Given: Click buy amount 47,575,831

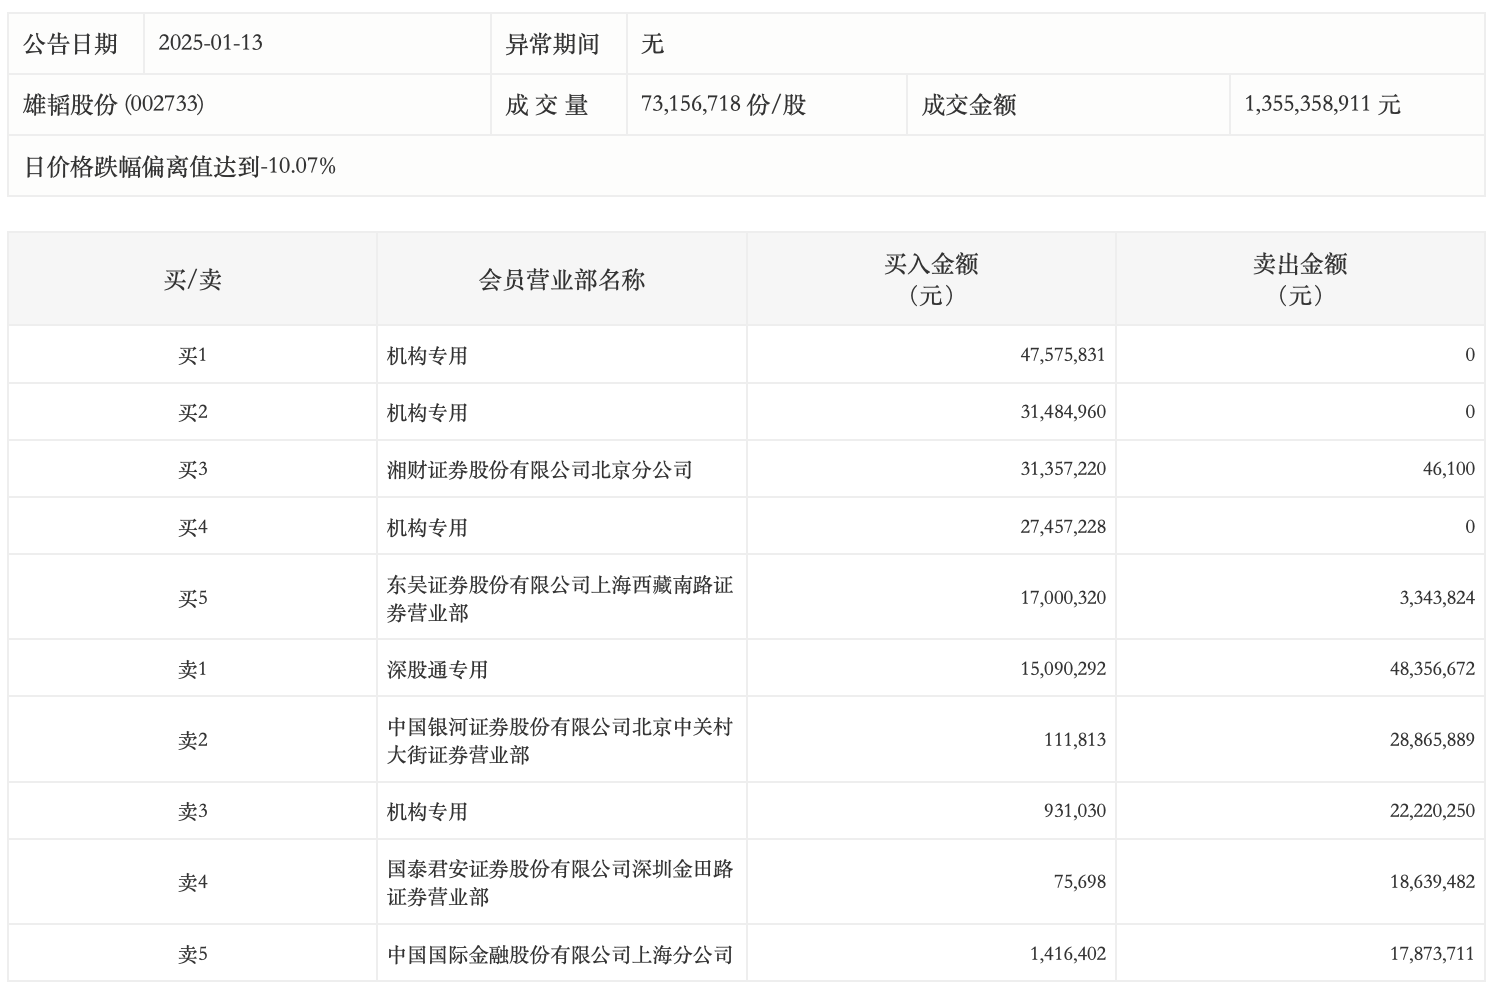Looking at the screenshot, I should click(x=1062, y=355).
